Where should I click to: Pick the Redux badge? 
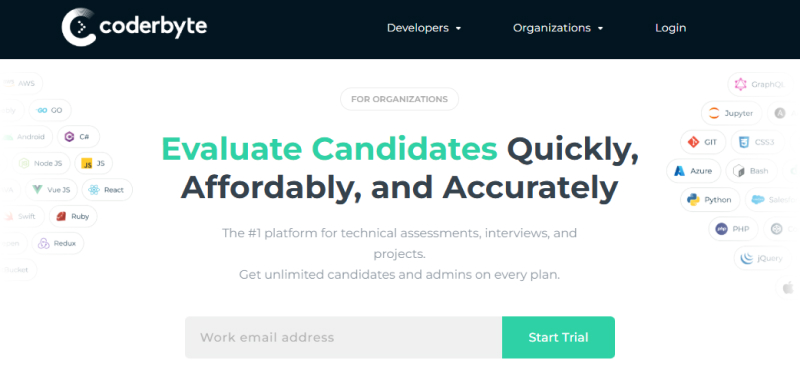point(58,243)
